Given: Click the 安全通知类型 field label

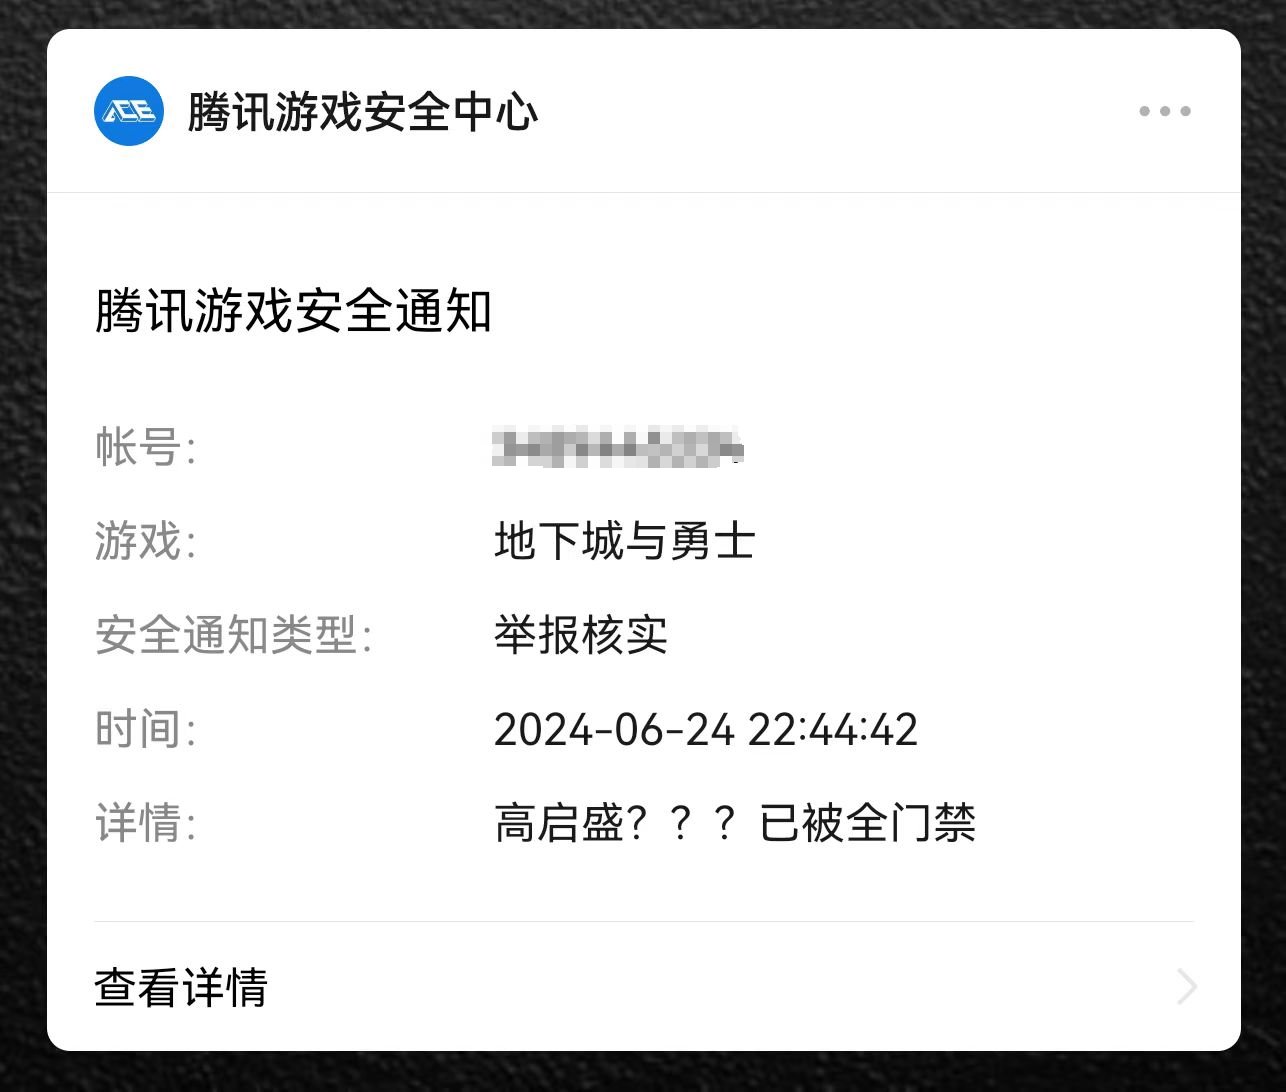Looking at the screenshot, I should point(233,635).
